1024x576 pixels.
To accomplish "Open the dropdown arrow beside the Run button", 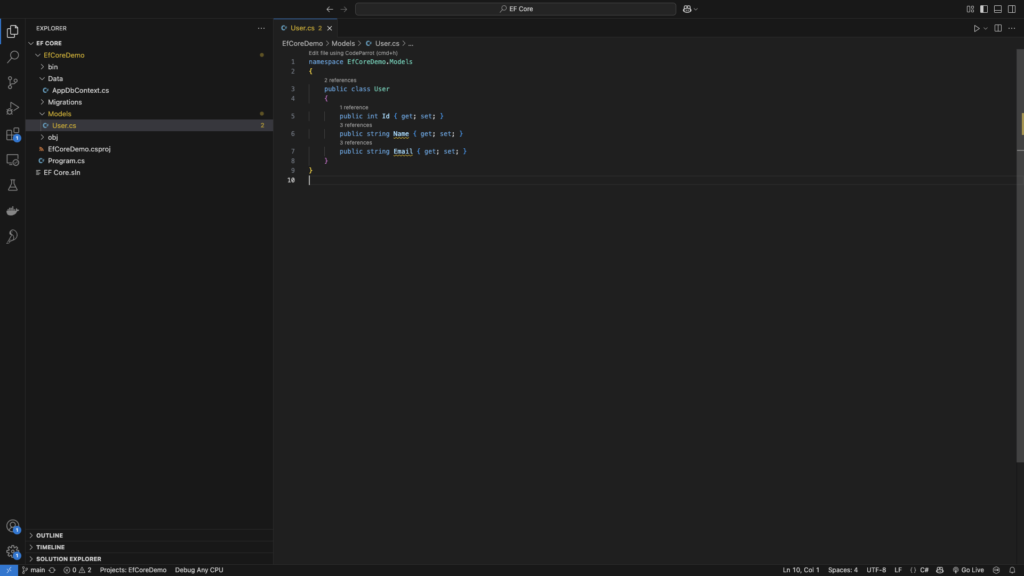I will tap(985, 28).
